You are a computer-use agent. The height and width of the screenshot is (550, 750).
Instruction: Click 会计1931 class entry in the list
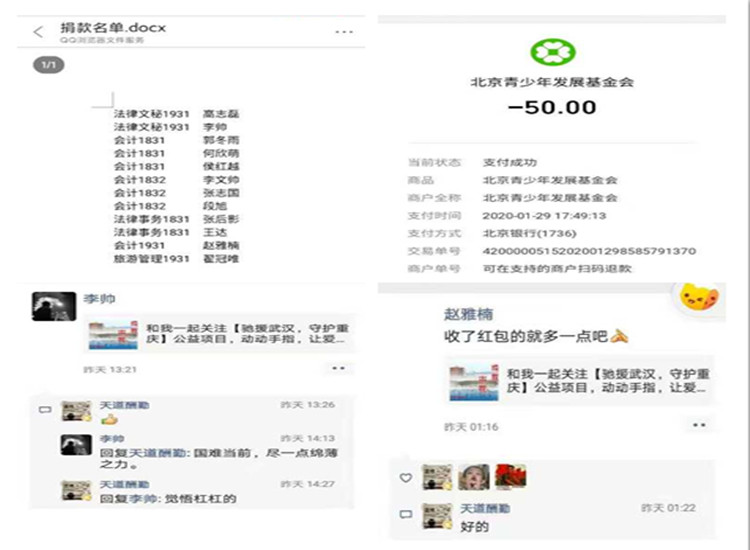tap(139, 245)
